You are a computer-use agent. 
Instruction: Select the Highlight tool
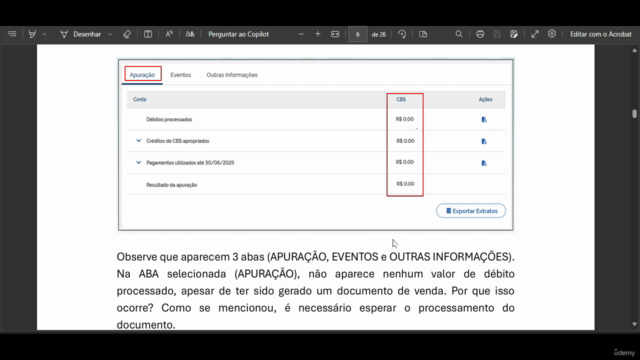pos(32,34)
